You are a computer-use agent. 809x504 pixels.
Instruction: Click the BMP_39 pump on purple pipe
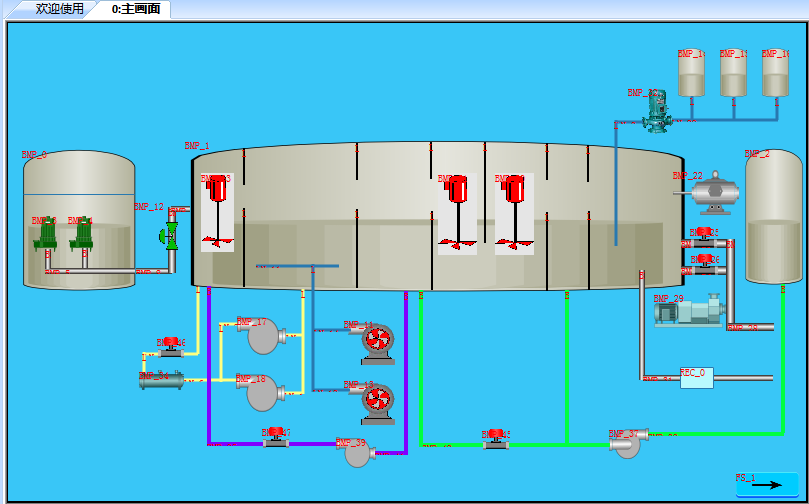click(x=357, y=454)
